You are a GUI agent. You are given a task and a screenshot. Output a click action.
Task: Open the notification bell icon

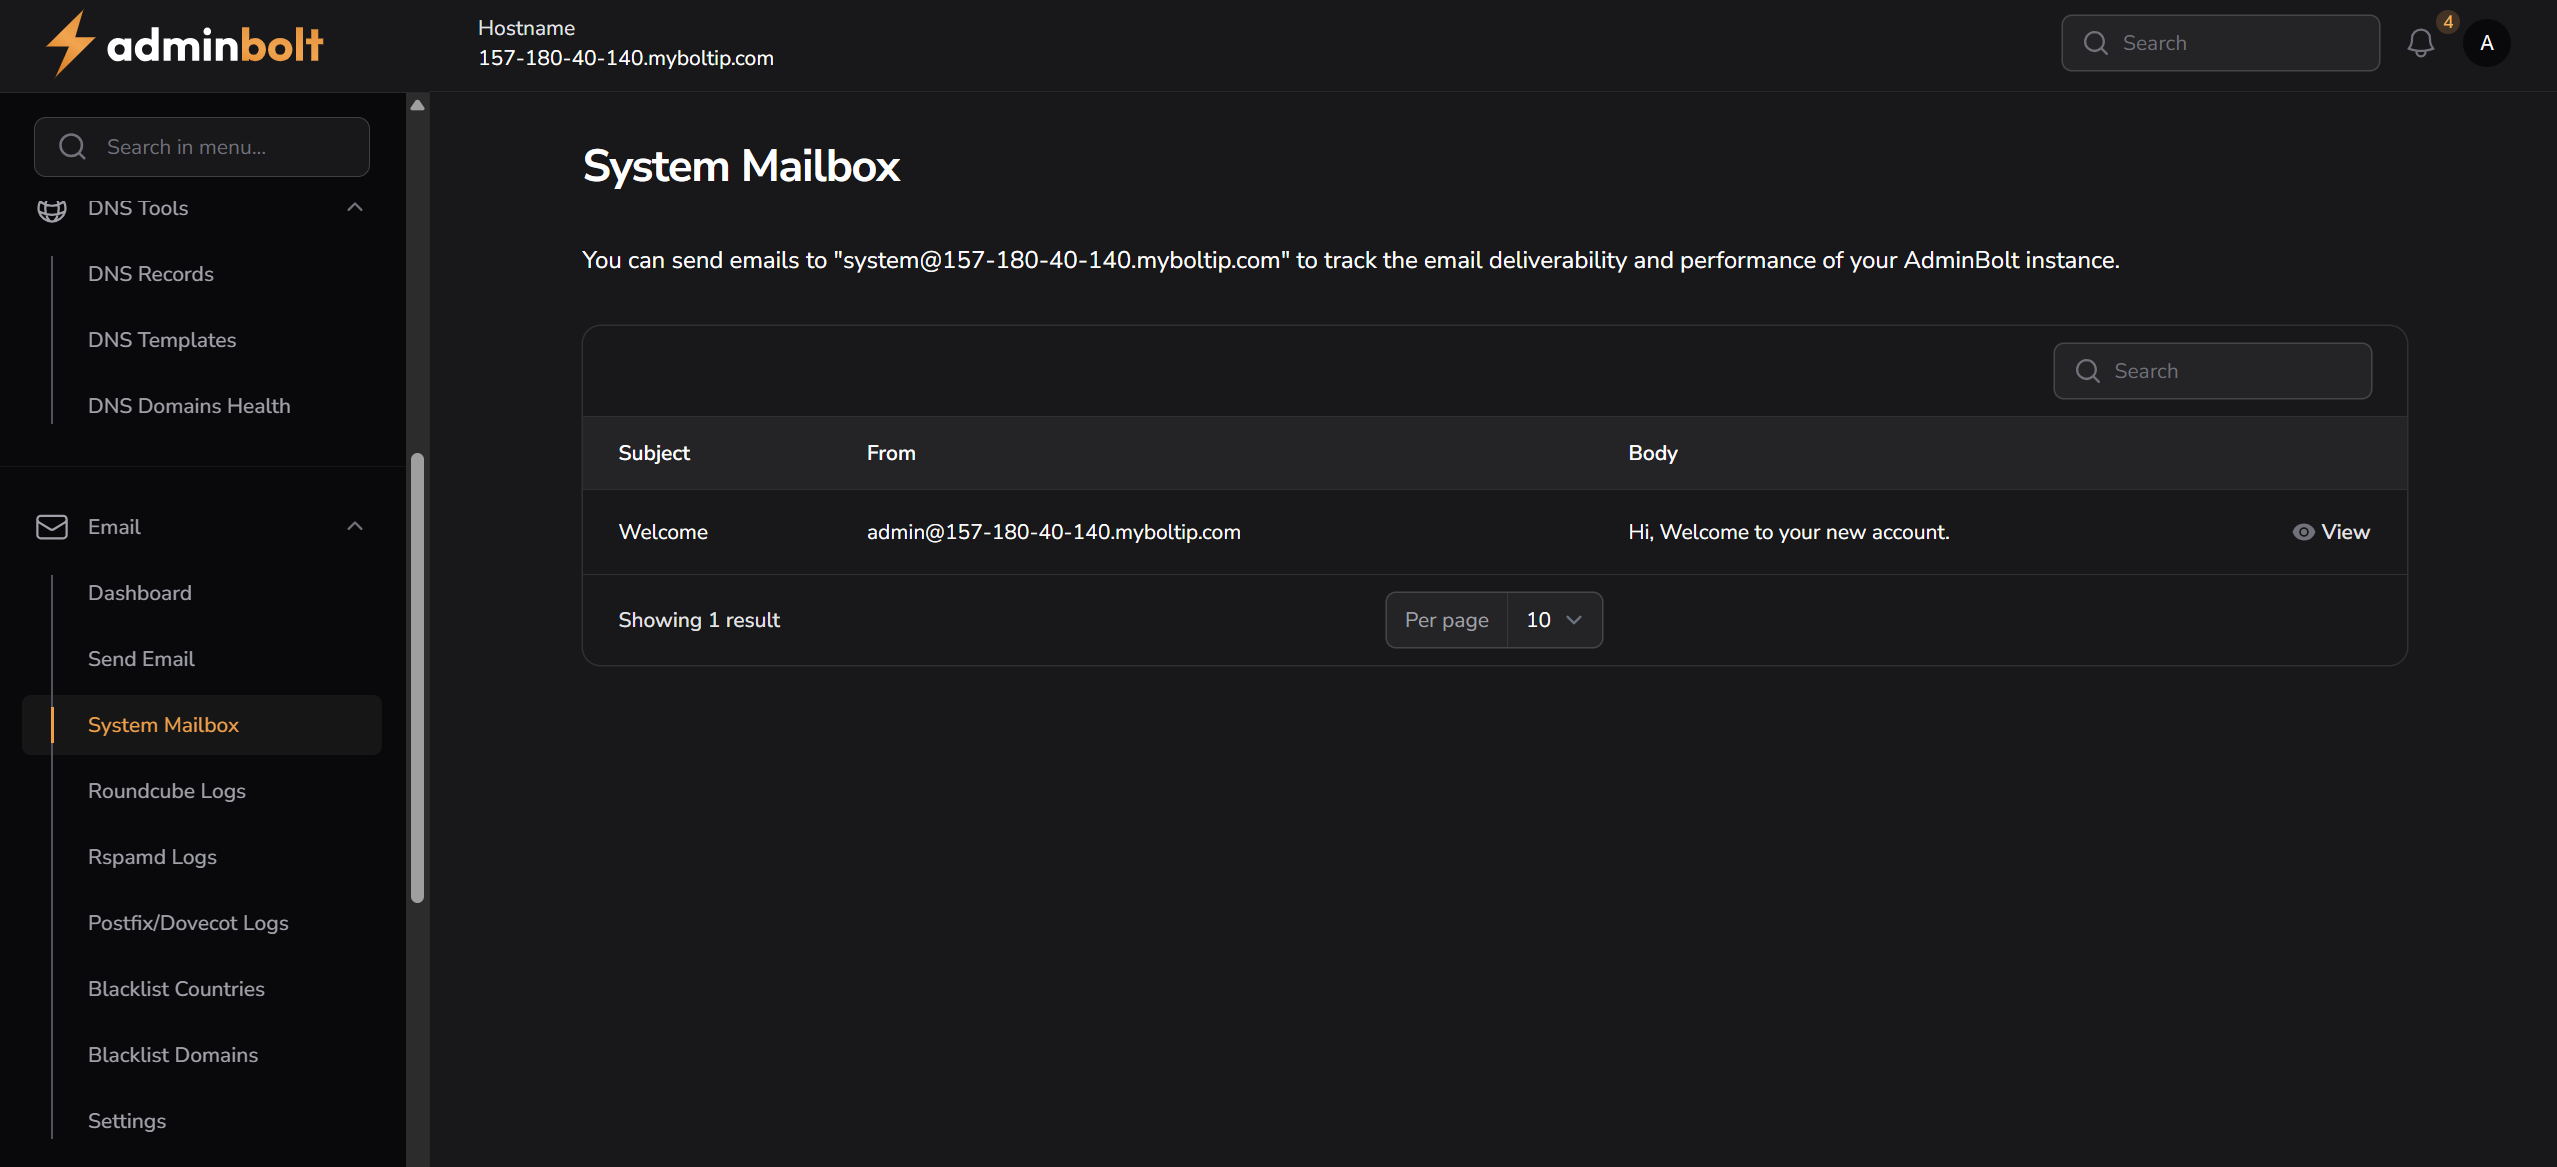point(2421,42)
